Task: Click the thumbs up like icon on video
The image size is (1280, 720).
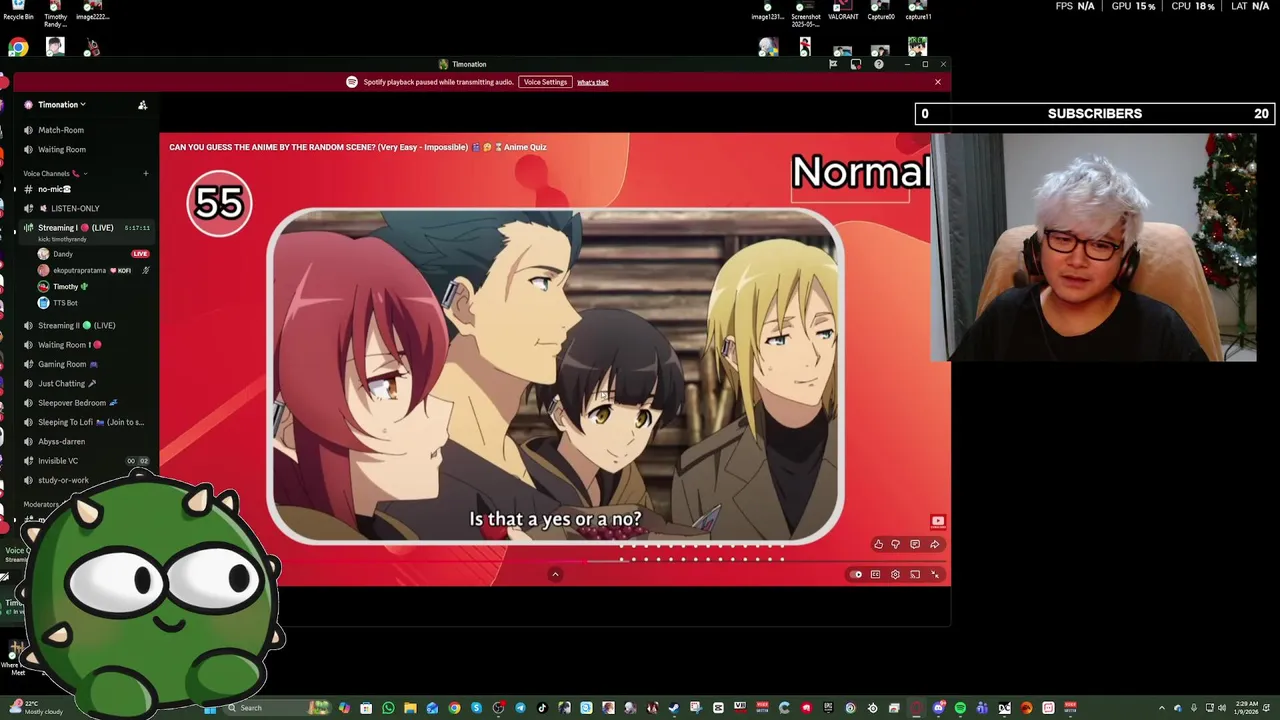Action: 878,545
